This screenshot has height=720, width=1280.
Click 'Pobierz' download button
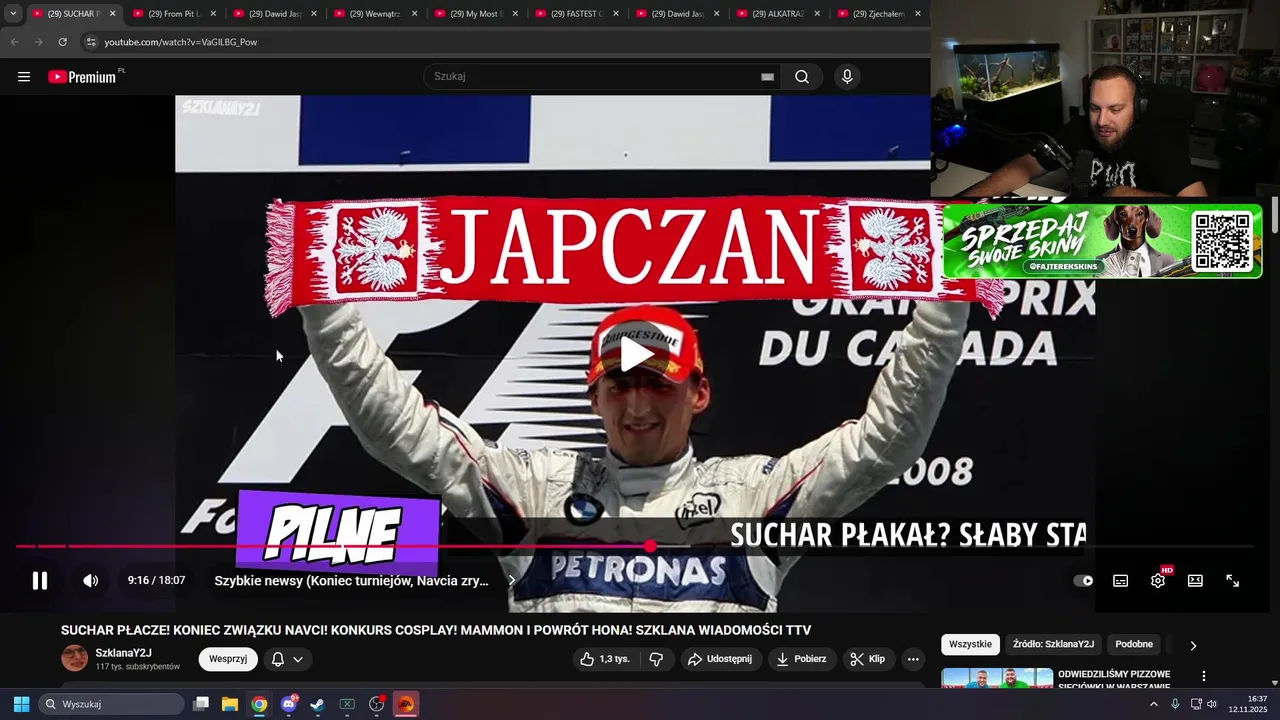pyautogui.click(x=801, y=659)
